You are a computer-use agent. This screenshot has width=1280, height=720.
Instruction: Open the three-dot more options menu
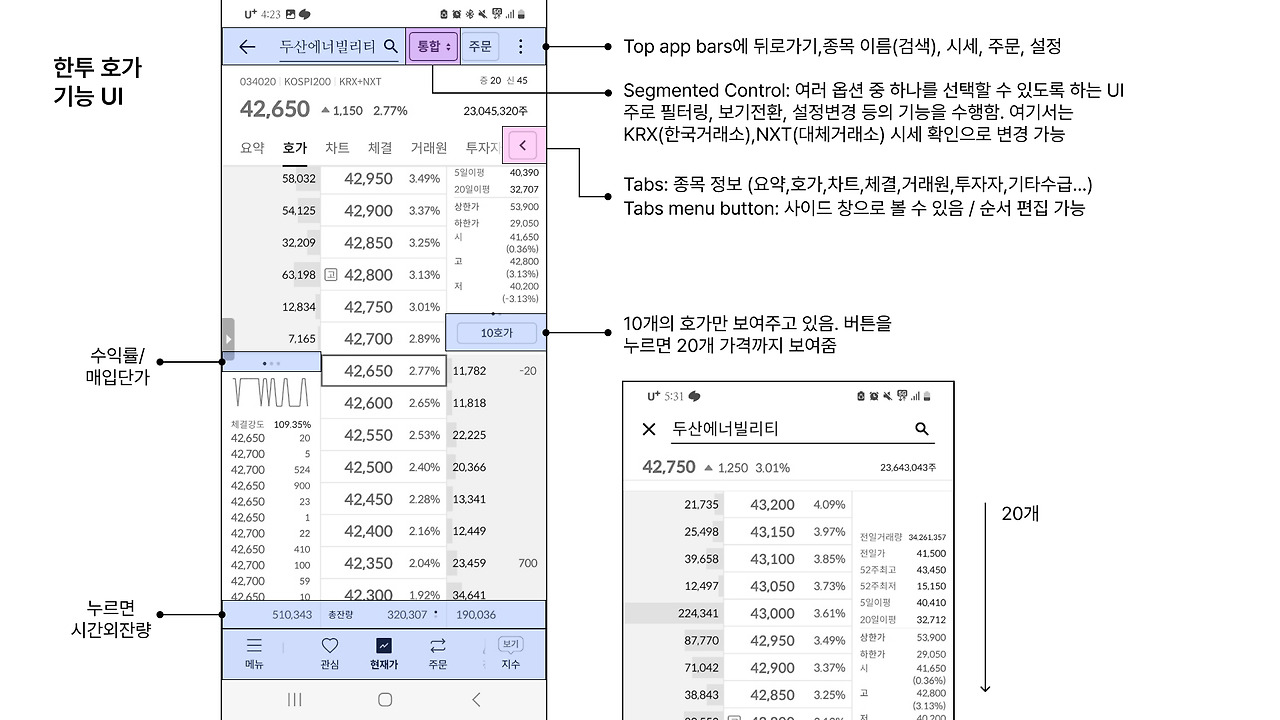click(x=520, y=46)
